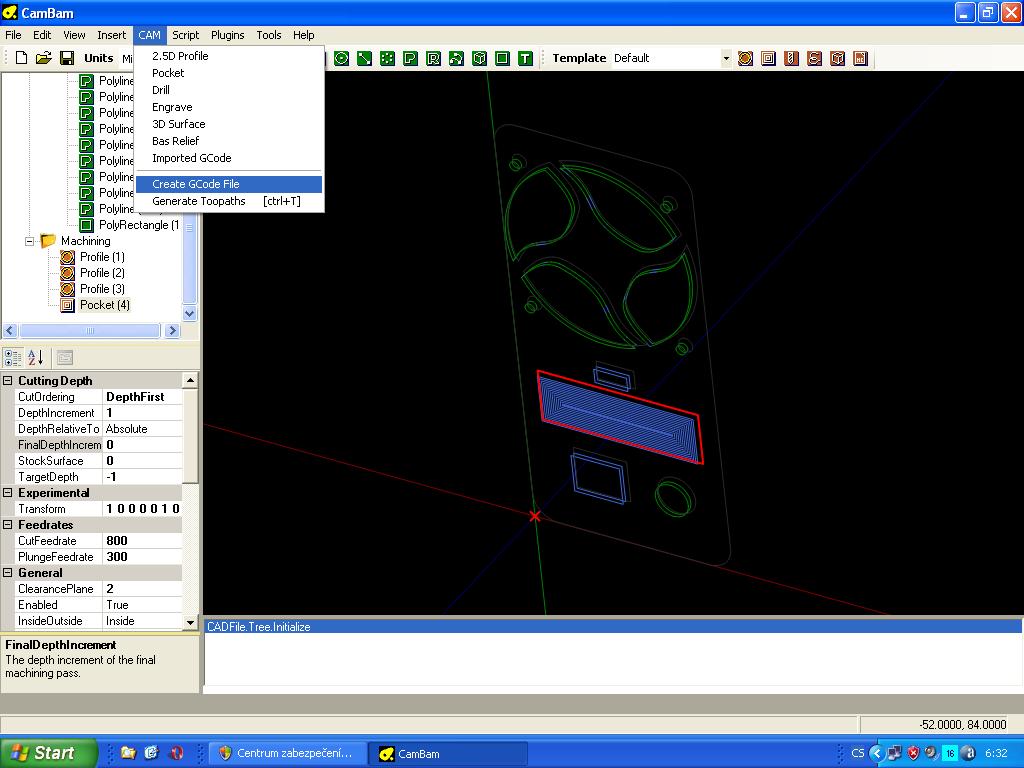Collapse the Feedrates property category
The width and height of the screenshot is (1024, 768).
point(8,525)
